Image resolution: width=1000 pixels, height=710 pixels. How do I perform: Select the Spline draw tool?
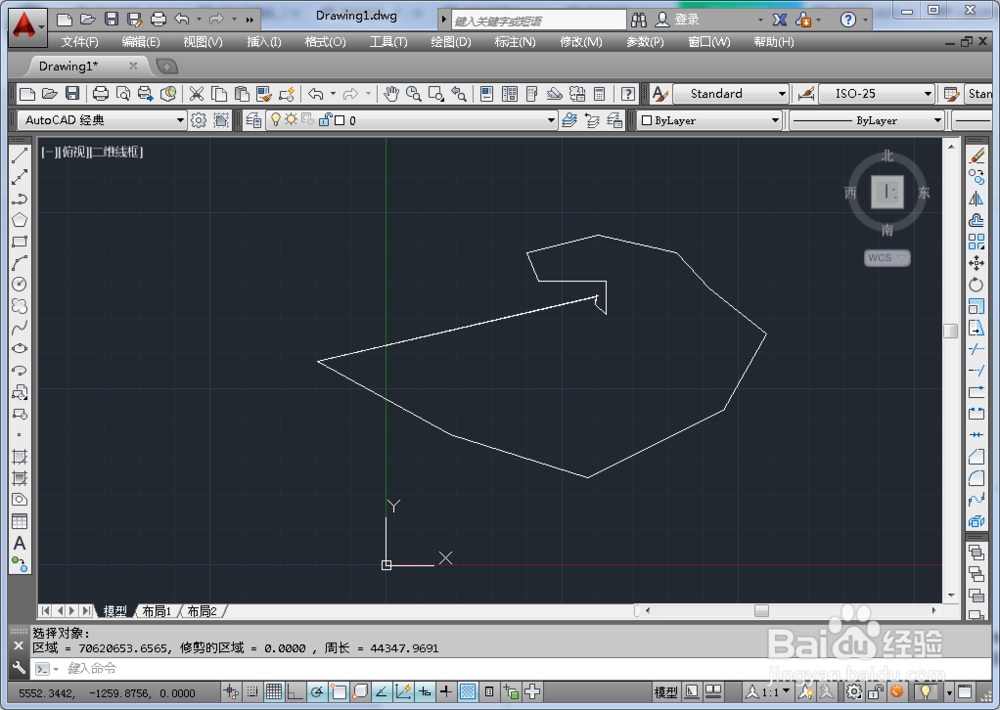click(20, 328)
